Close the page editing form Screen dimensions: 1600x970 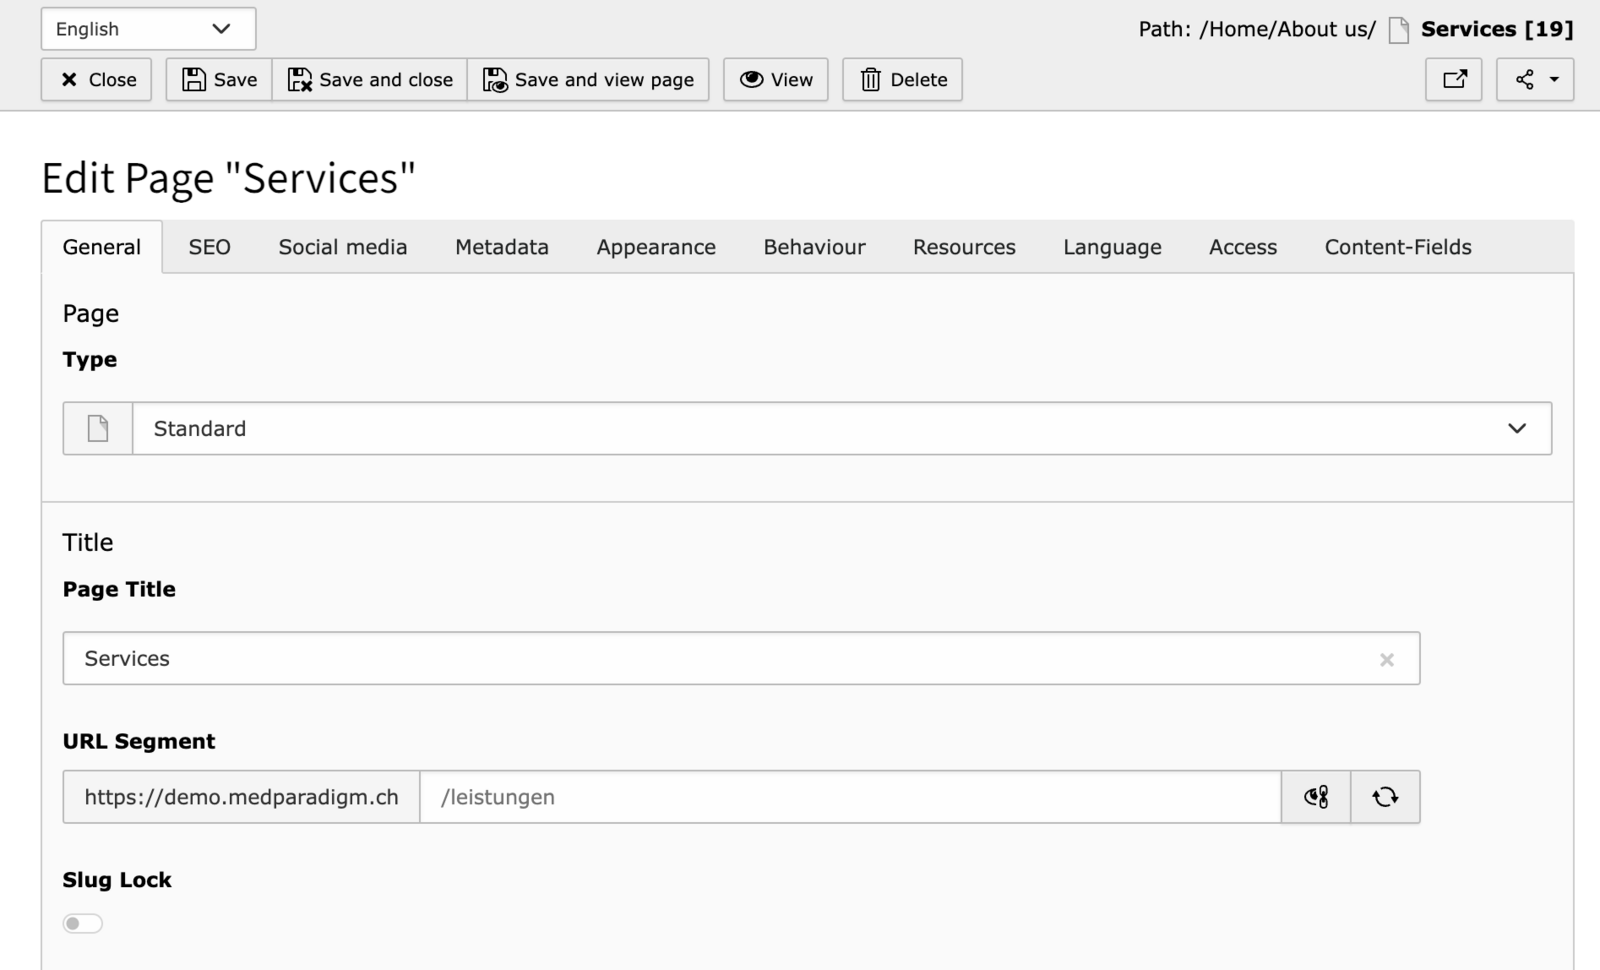[97, 80]
